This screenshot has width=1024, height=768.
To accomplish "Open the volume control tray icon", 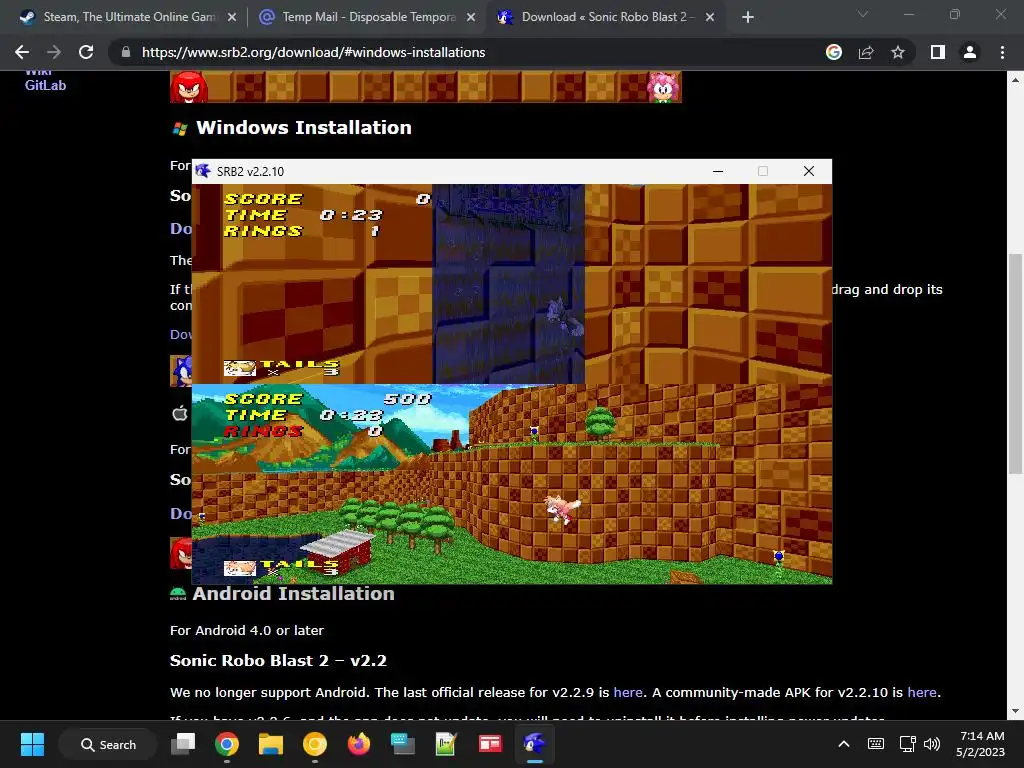I will [932, 744].
